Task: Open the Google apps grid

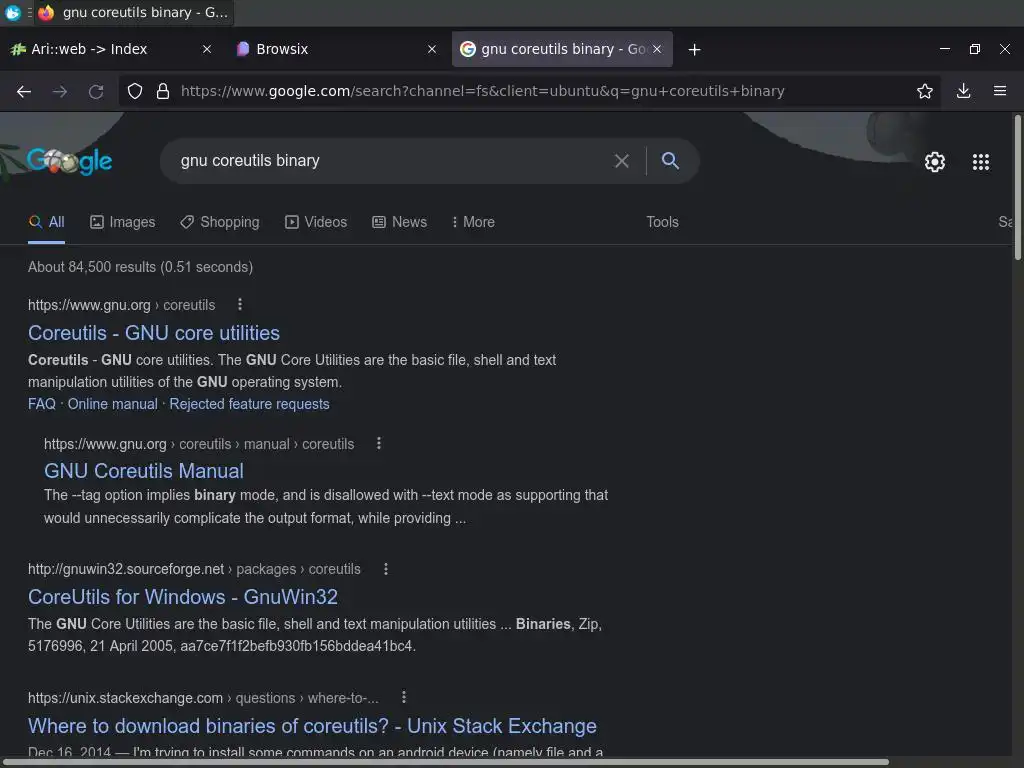Action: [x=981, y=161]
